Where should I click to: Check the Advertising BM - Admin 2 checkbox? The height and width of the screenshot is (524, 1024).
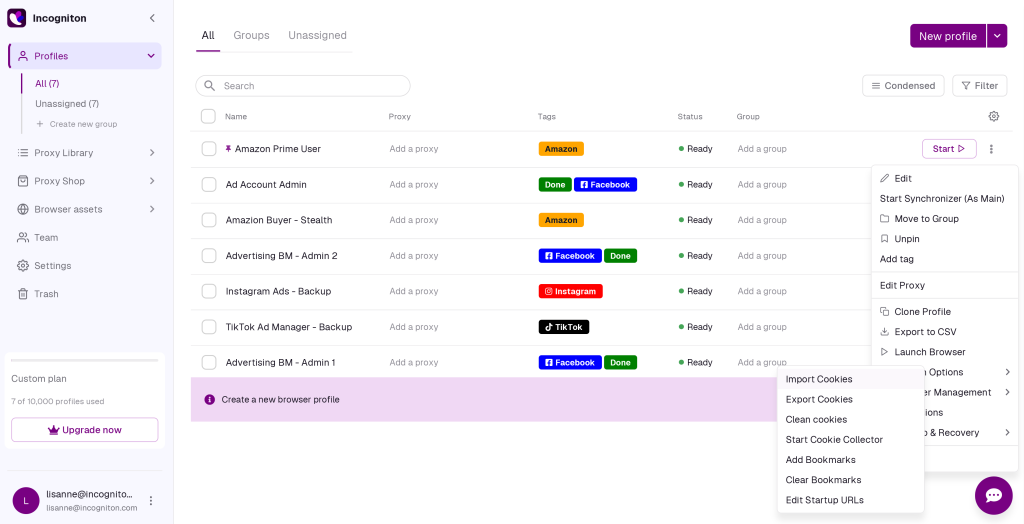(x=209, y=256)
